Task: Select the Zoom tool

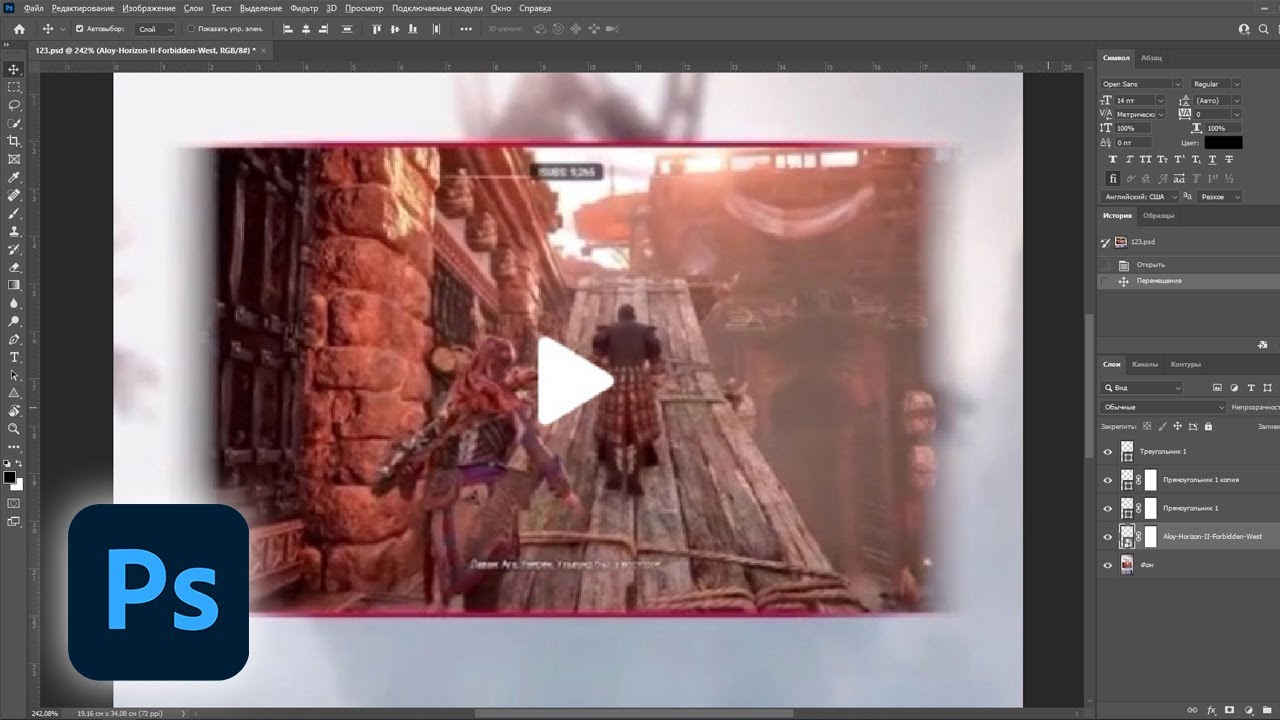Action: coord(14,428)
